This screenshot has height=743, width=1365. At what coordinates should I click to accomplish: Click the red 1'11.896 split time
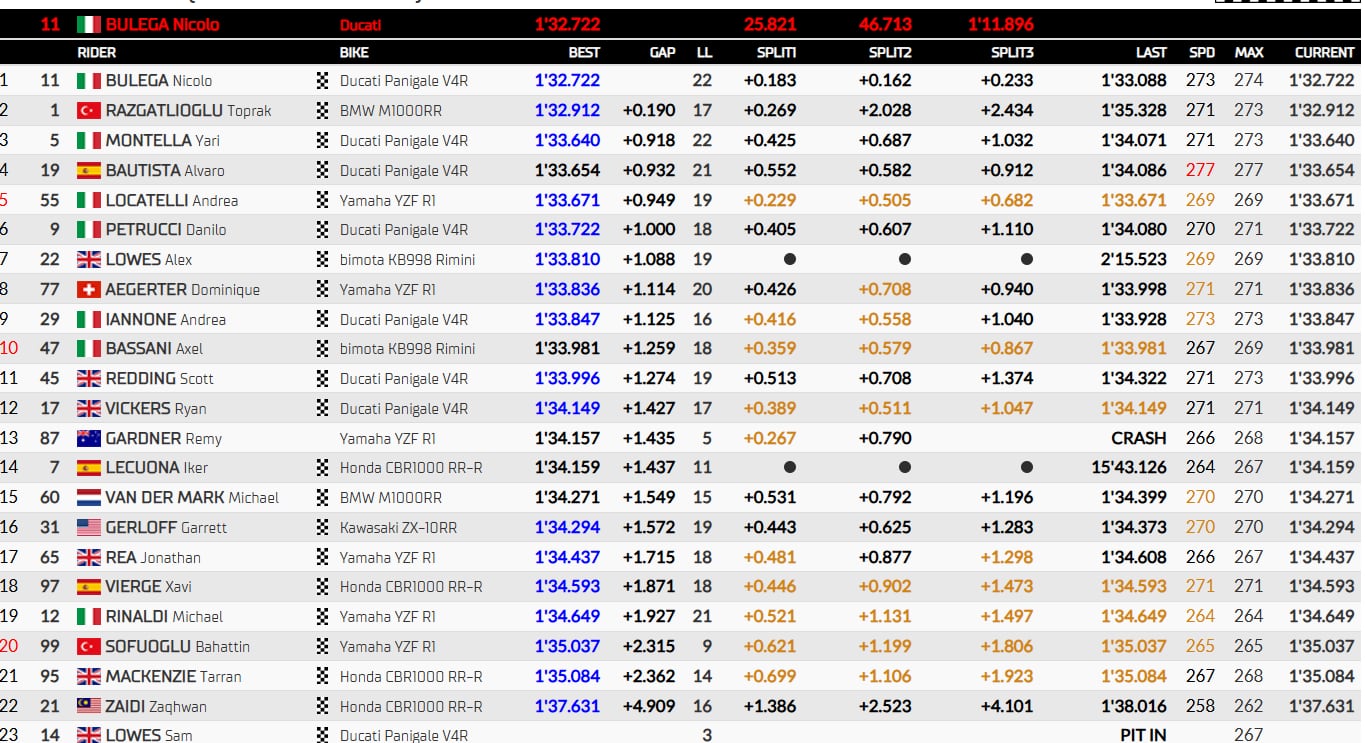coord(1001,24)
